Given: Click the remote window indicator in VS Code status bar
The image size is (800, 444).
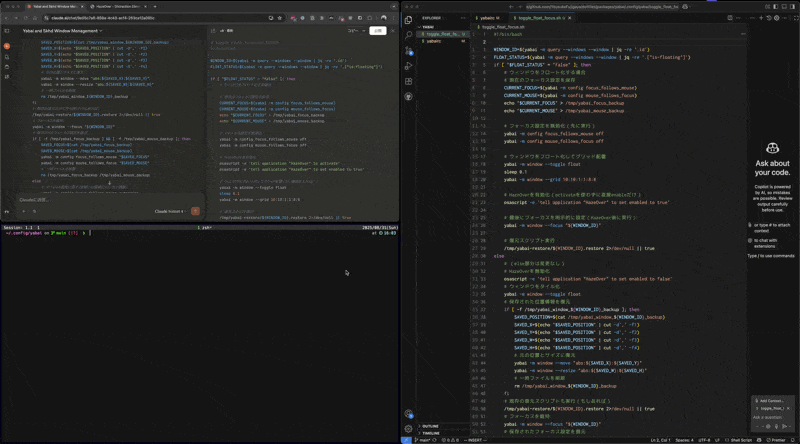Looking at the screenshot, I should click(x=406, y=440).
